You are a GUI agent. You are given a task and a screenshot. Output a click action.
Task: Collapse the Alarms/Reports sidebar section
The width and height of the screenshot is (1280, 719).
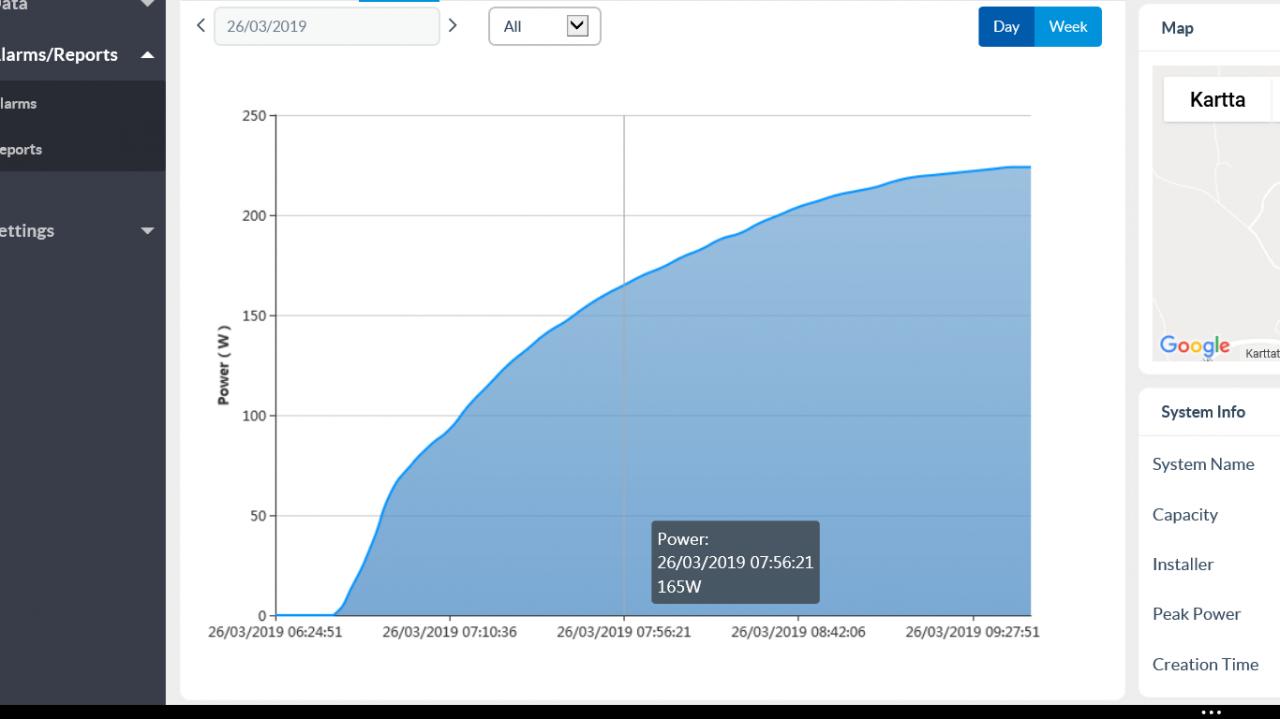point(148,55)
